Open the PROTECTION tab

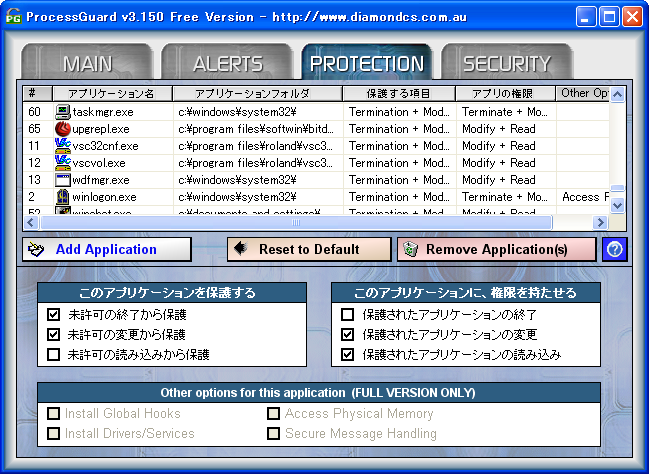pos(367,62)
